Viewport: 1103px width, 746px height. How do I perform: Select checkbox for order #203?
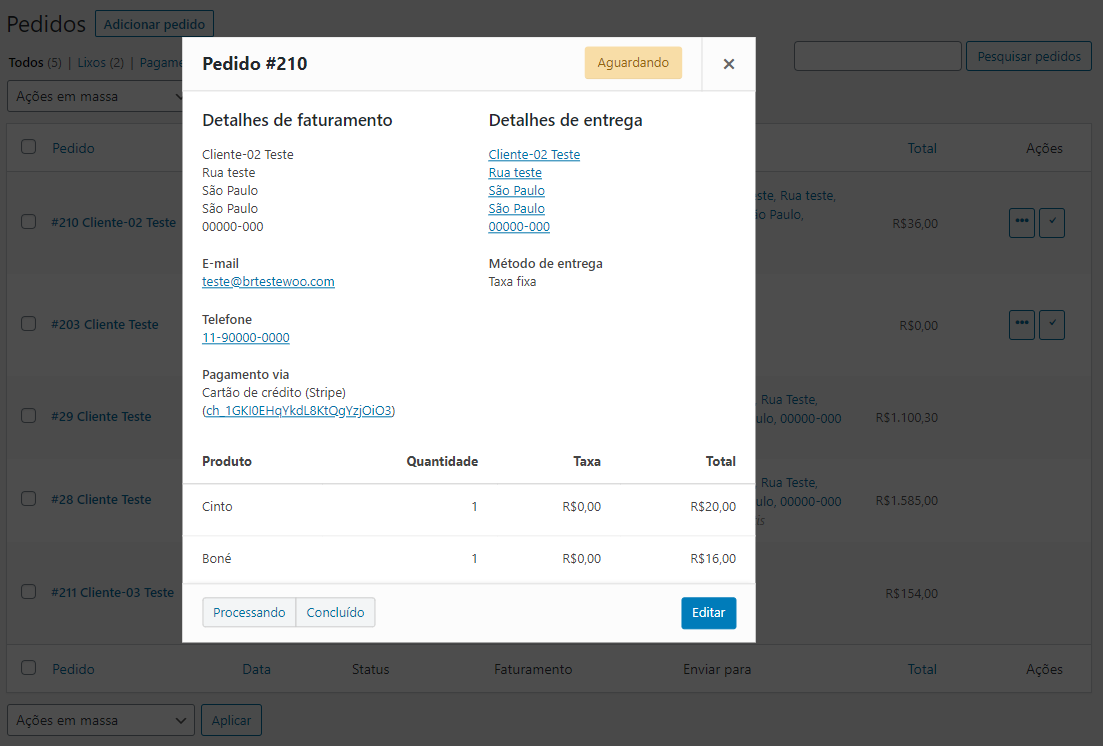(29, 324)
